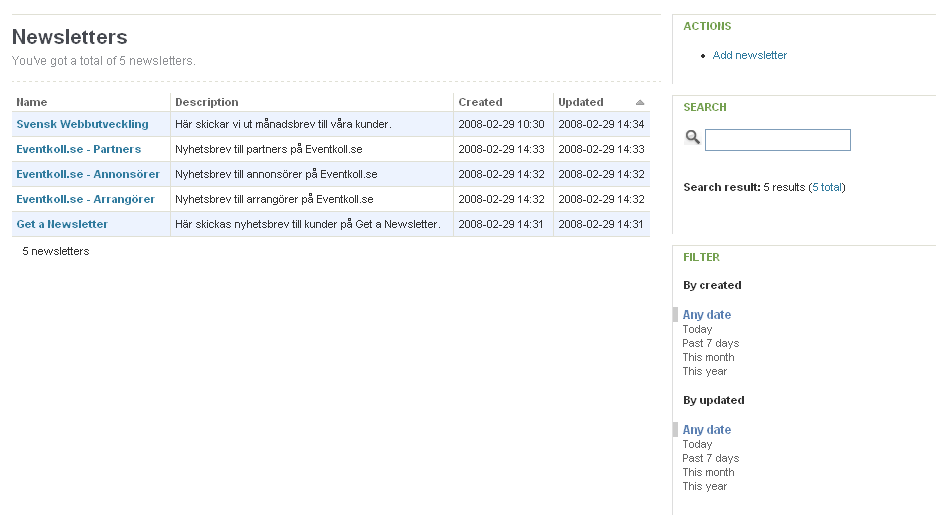Screen dimensions: 942x523
Task: Select Any date under By updated
Action: coord(706,430)
